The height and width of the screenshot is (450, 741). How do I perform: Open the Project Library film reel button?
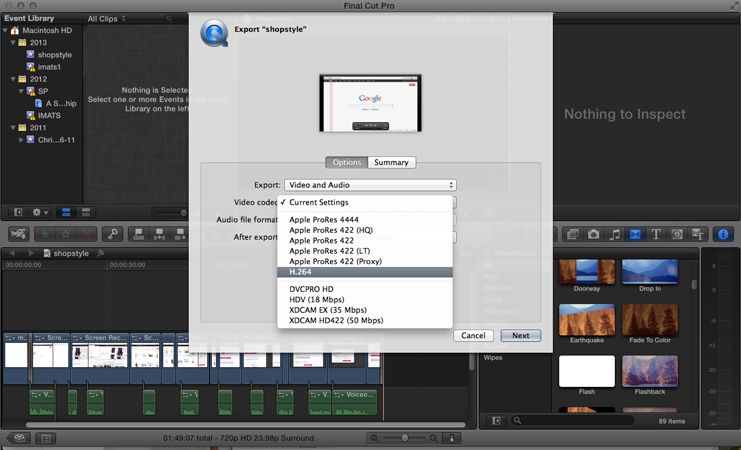click(x=19, y=438)
